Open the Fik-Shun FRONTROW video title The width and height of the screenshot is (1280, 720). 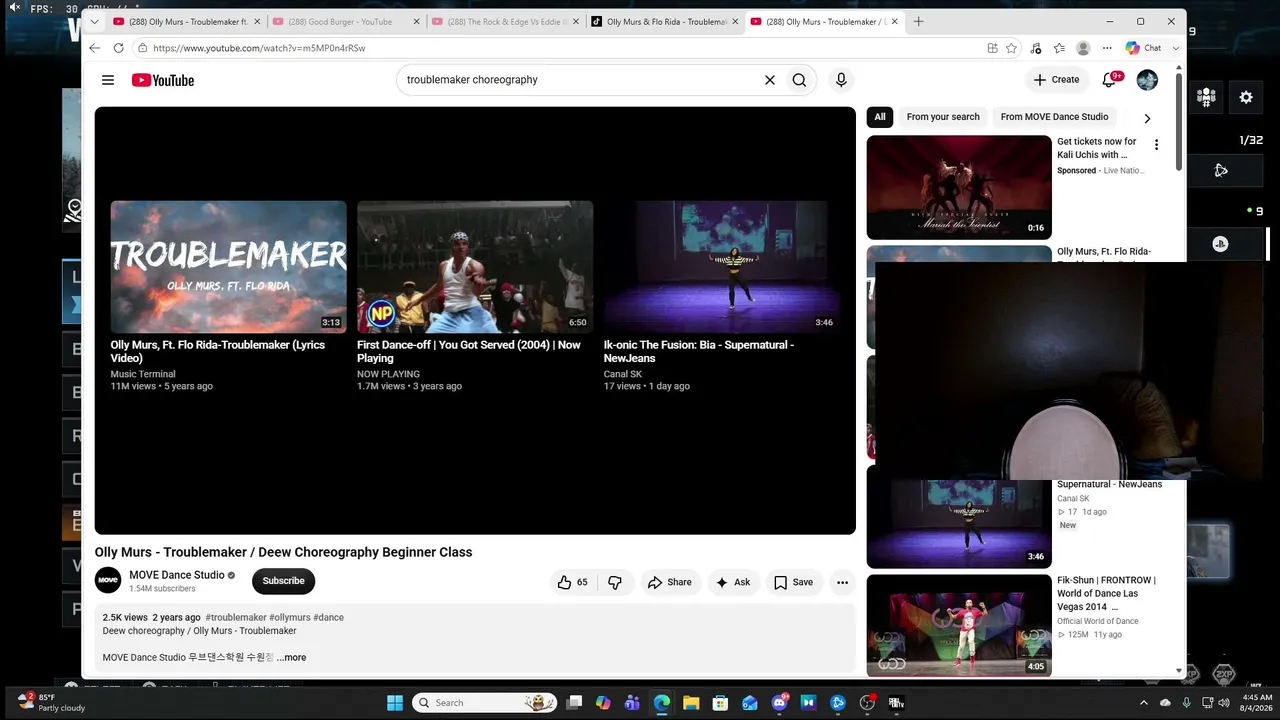pyautogui.click(x=1106, y=593)
